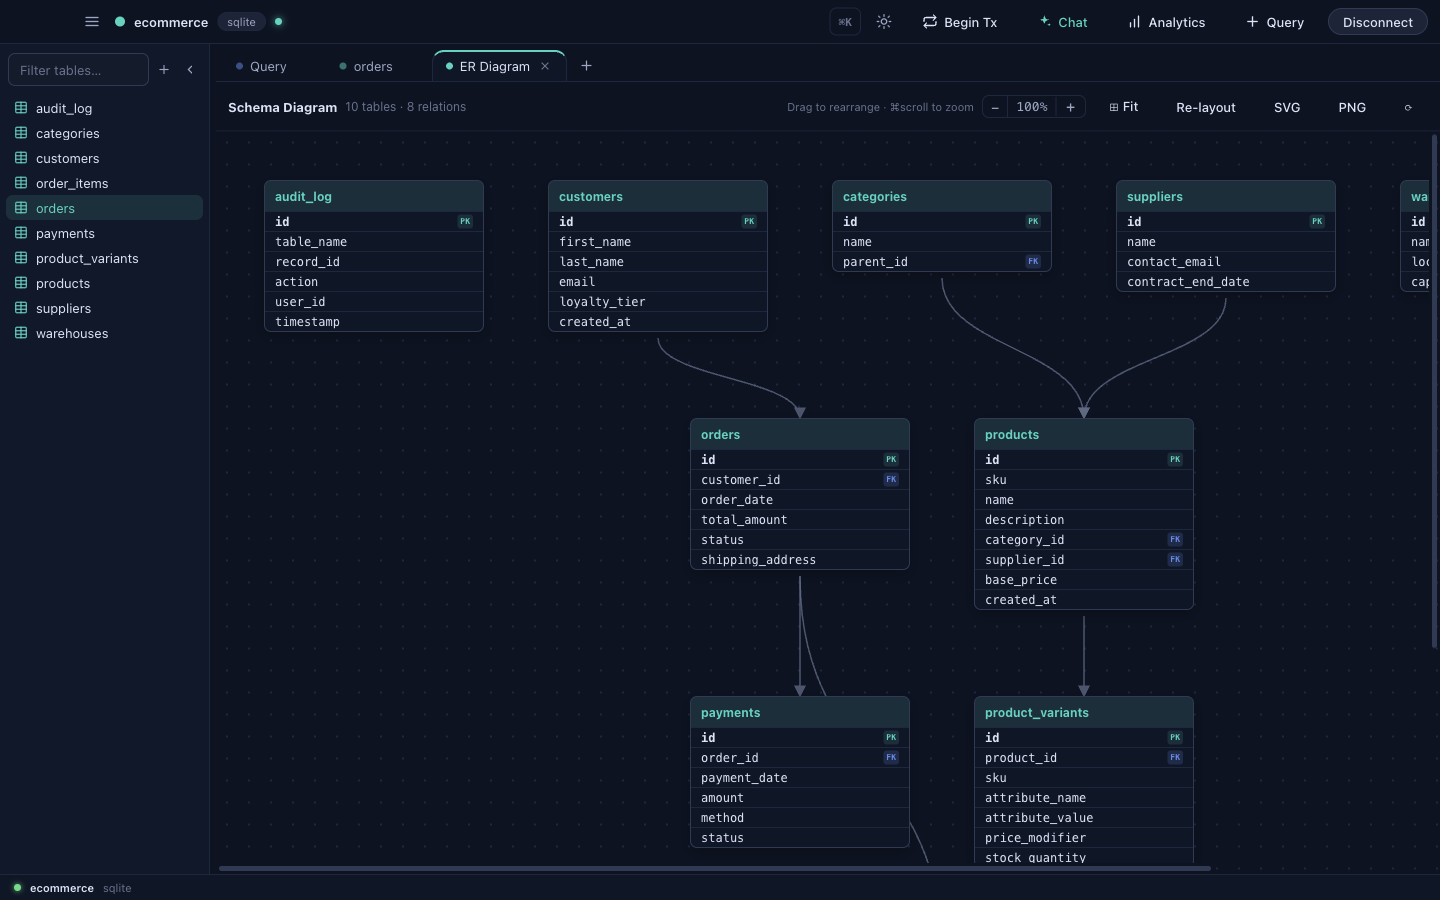The image size is (1440, 900).
Task: Switch to the orders tab
Action: point(366,66)
